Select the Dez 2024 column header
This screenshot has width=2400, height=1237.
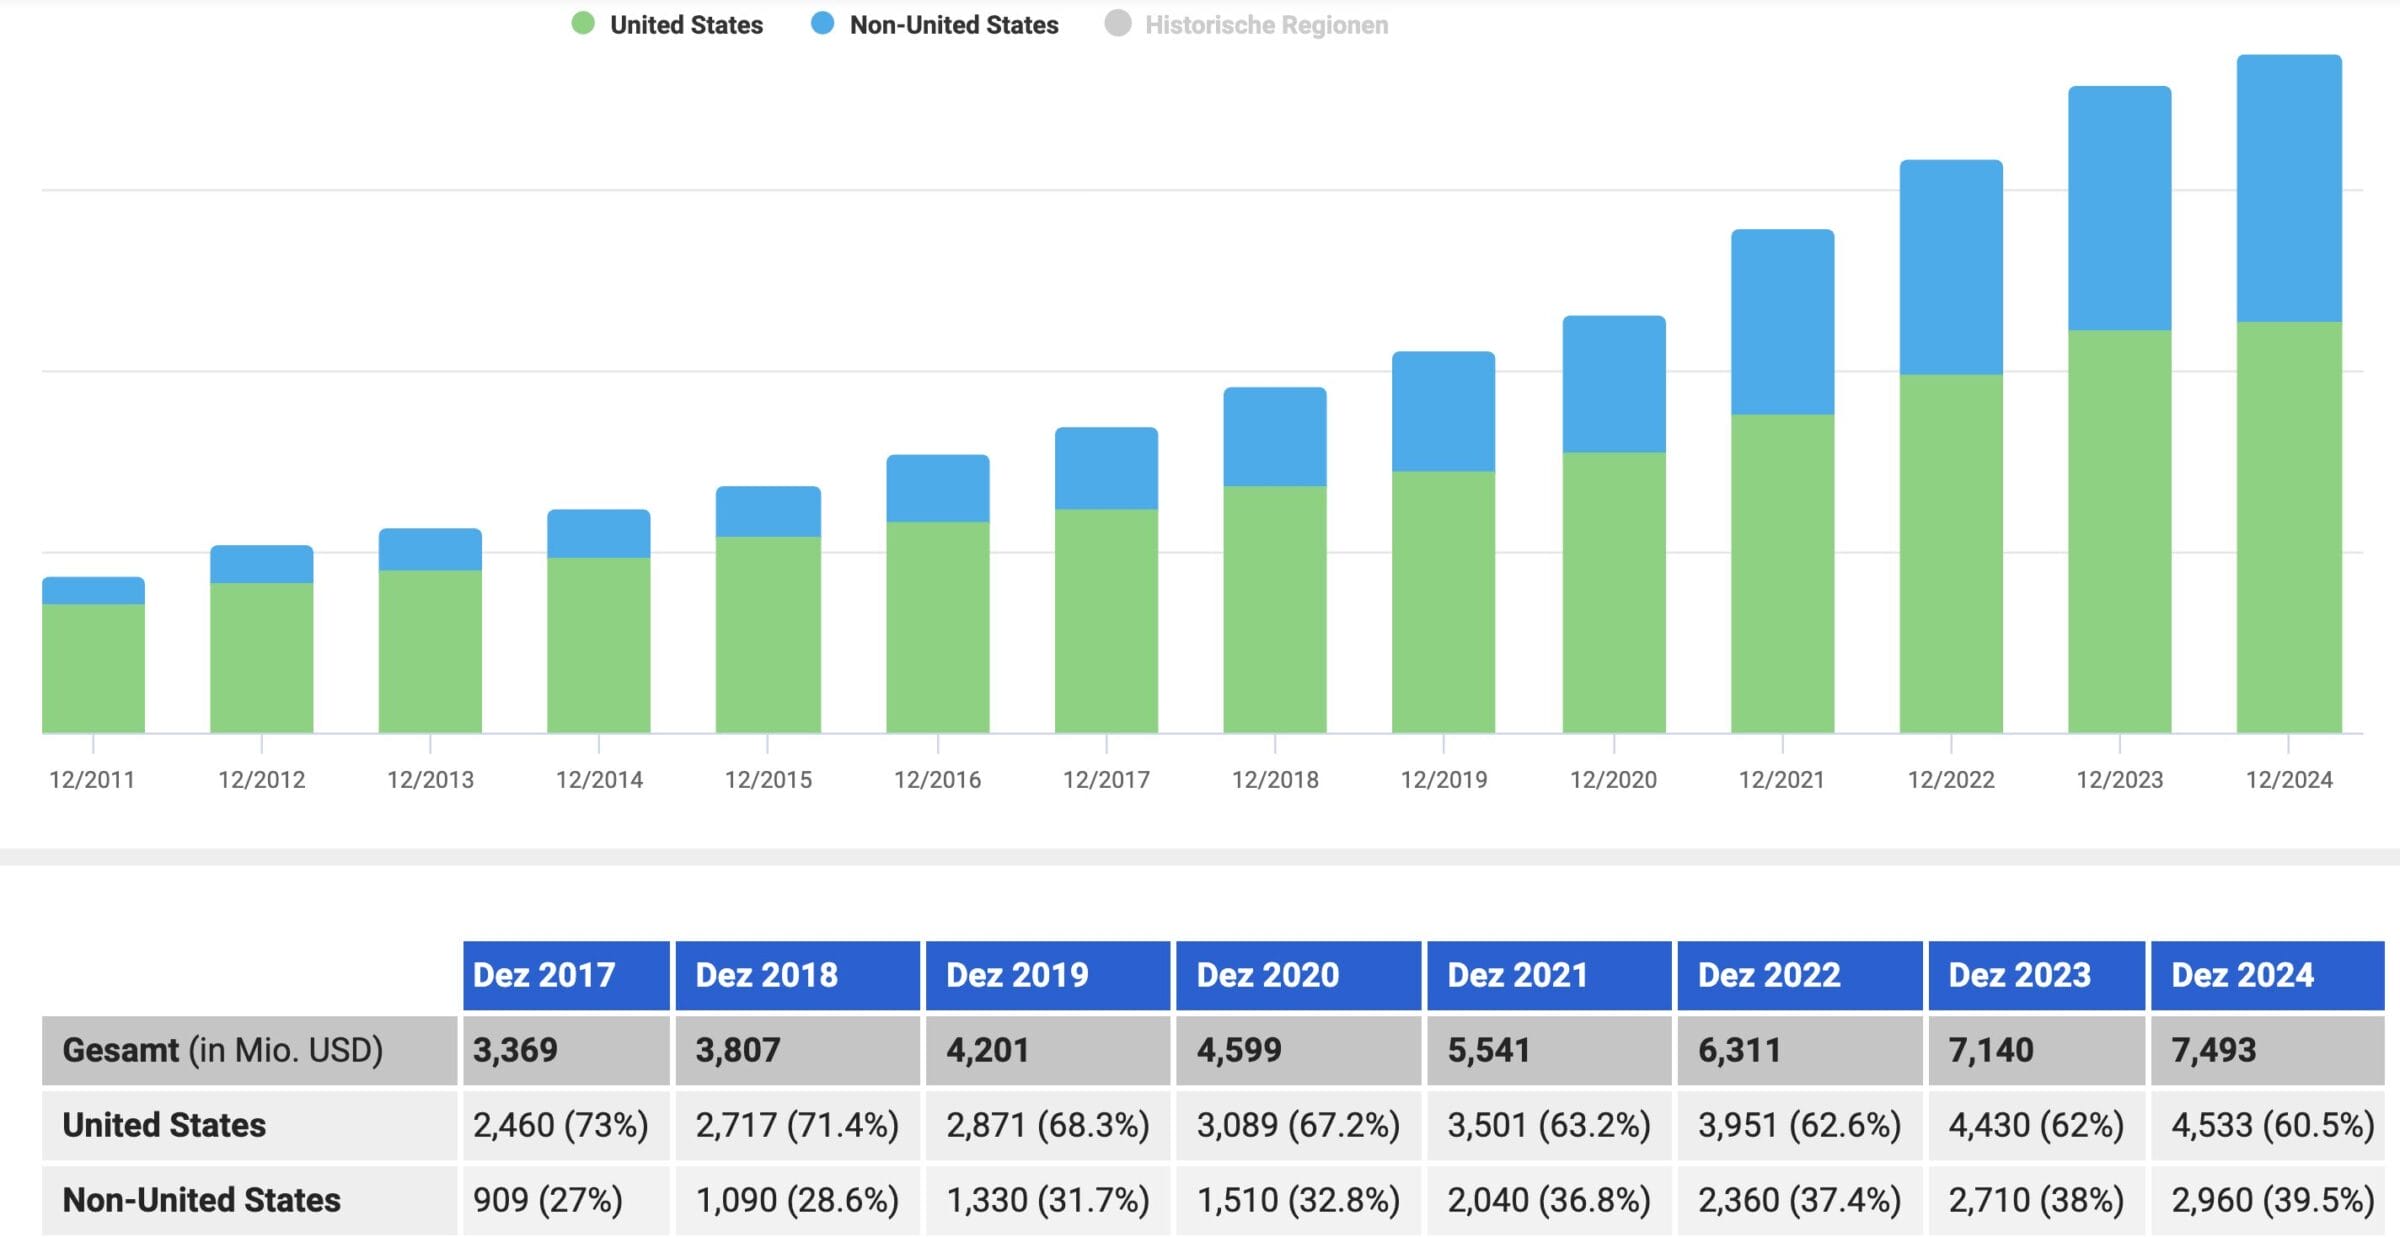(x=2266, y=975)
